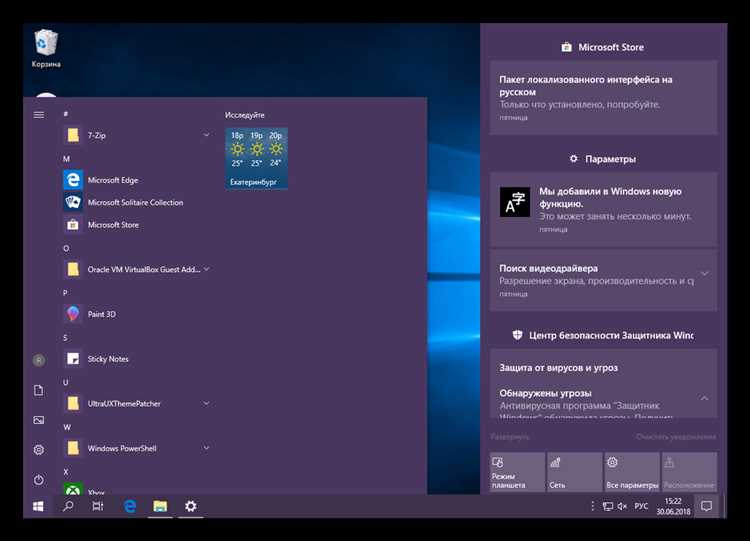Click the letter W group header
750x541 pixels.
coord(66,427)
